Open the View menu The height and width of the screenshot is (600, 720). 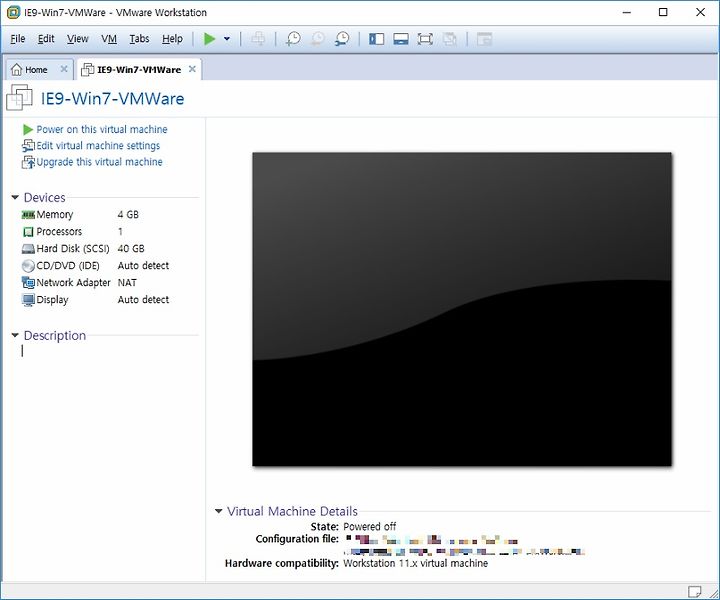point(78,39)
